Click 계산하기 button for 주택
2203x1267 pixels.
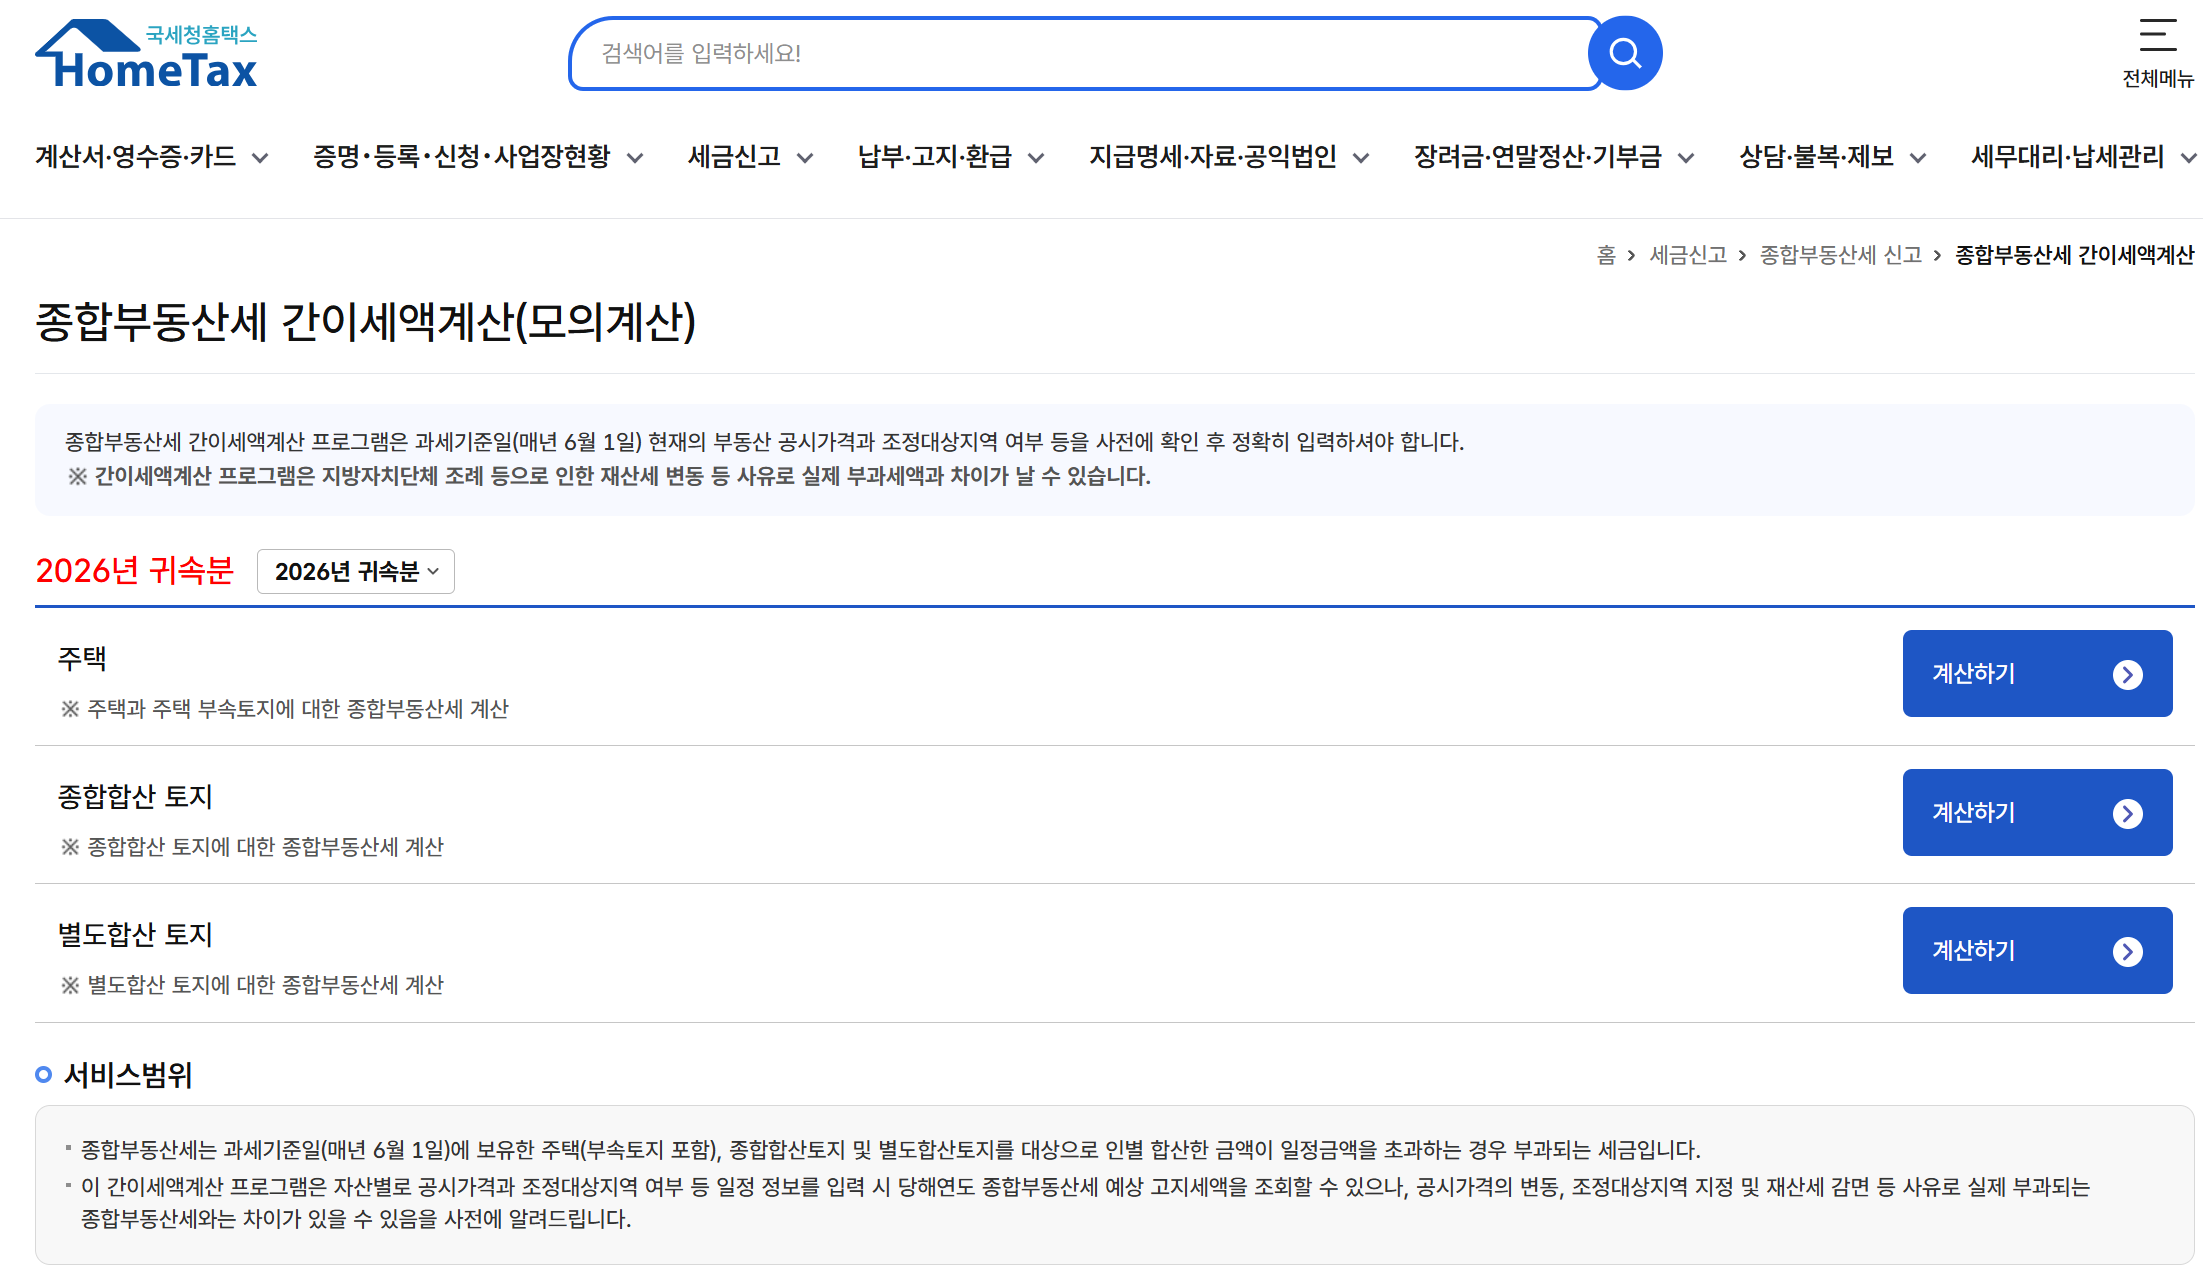tap(2038, 673)
